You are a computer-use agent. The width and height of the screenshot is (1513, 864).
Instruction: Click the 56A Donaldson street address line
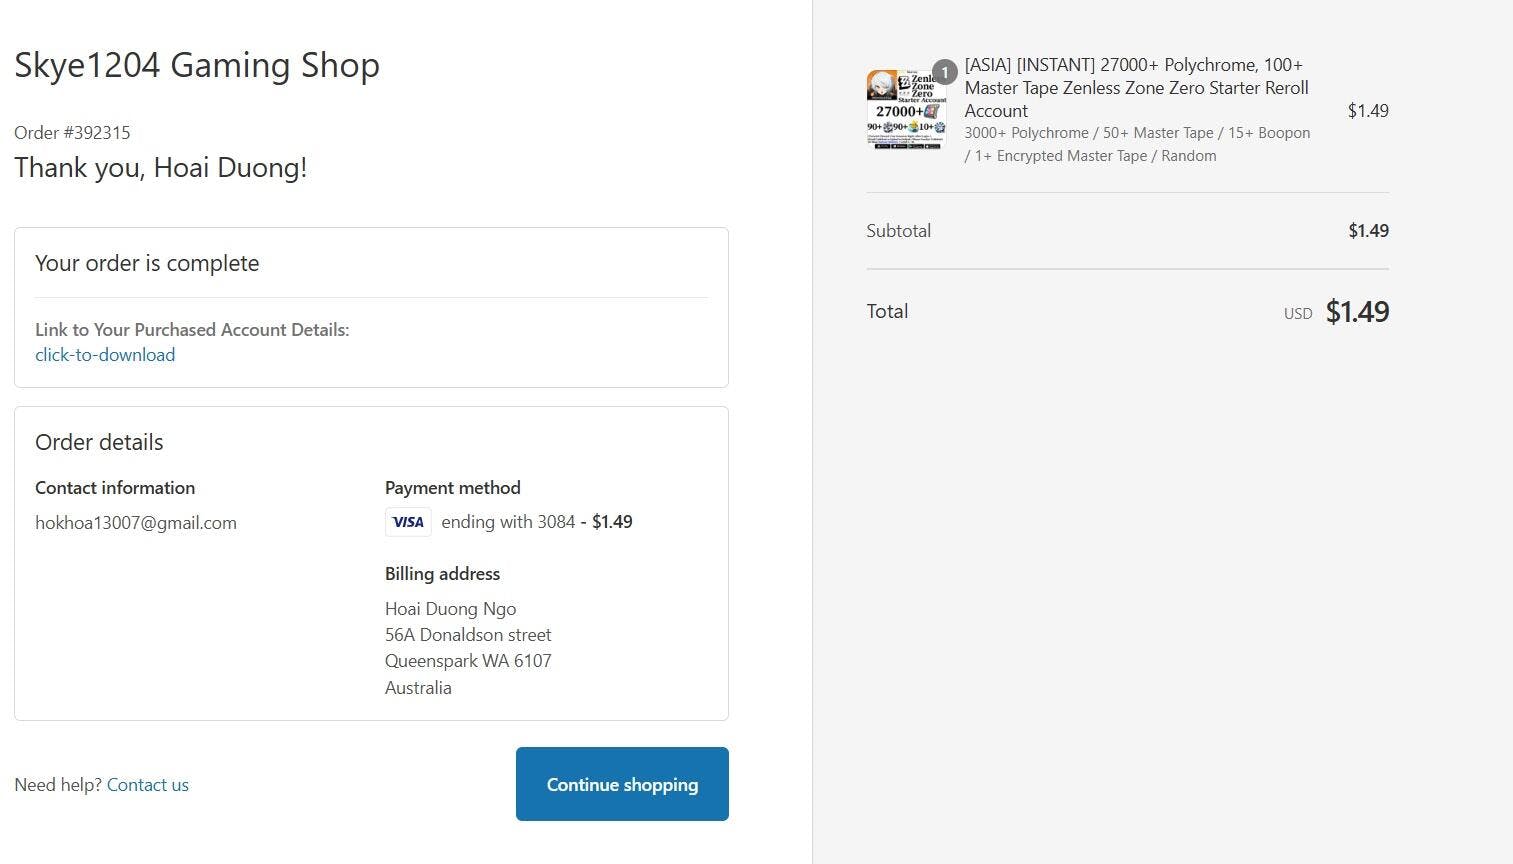468,635
